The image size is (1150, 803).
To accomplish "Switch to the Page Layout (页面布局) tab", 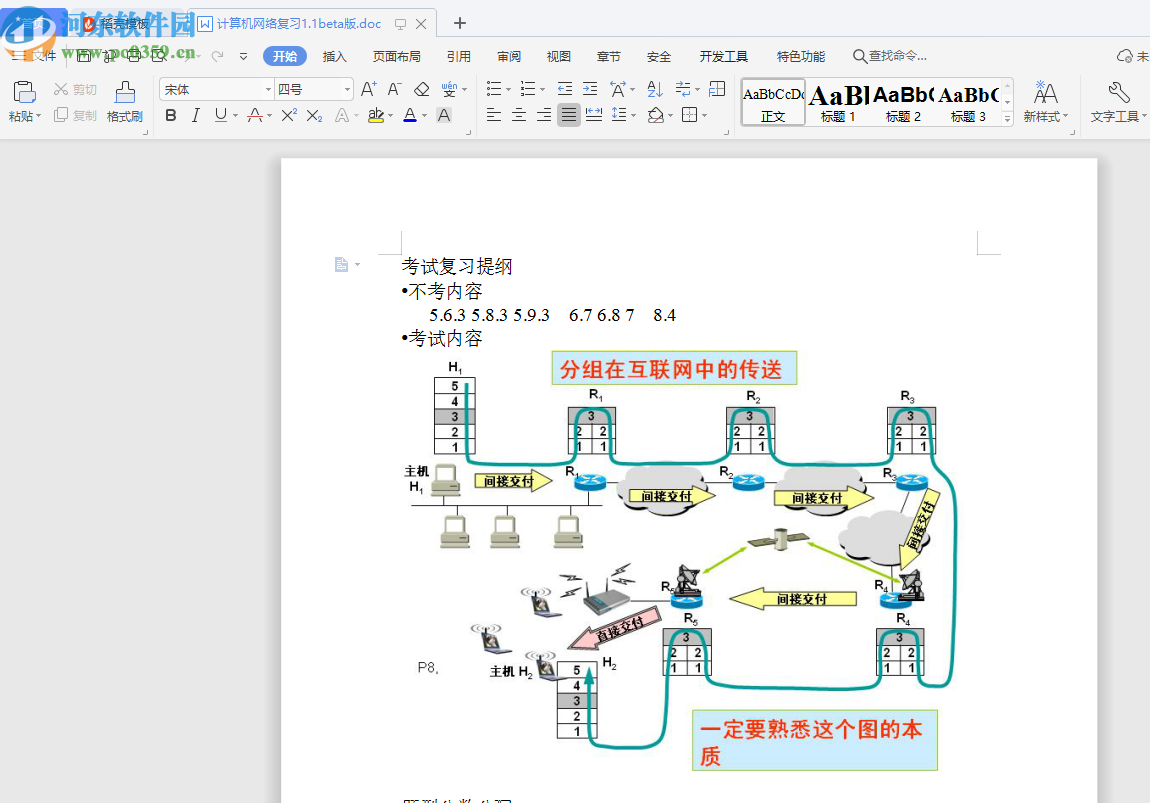I will coord(396,57).
